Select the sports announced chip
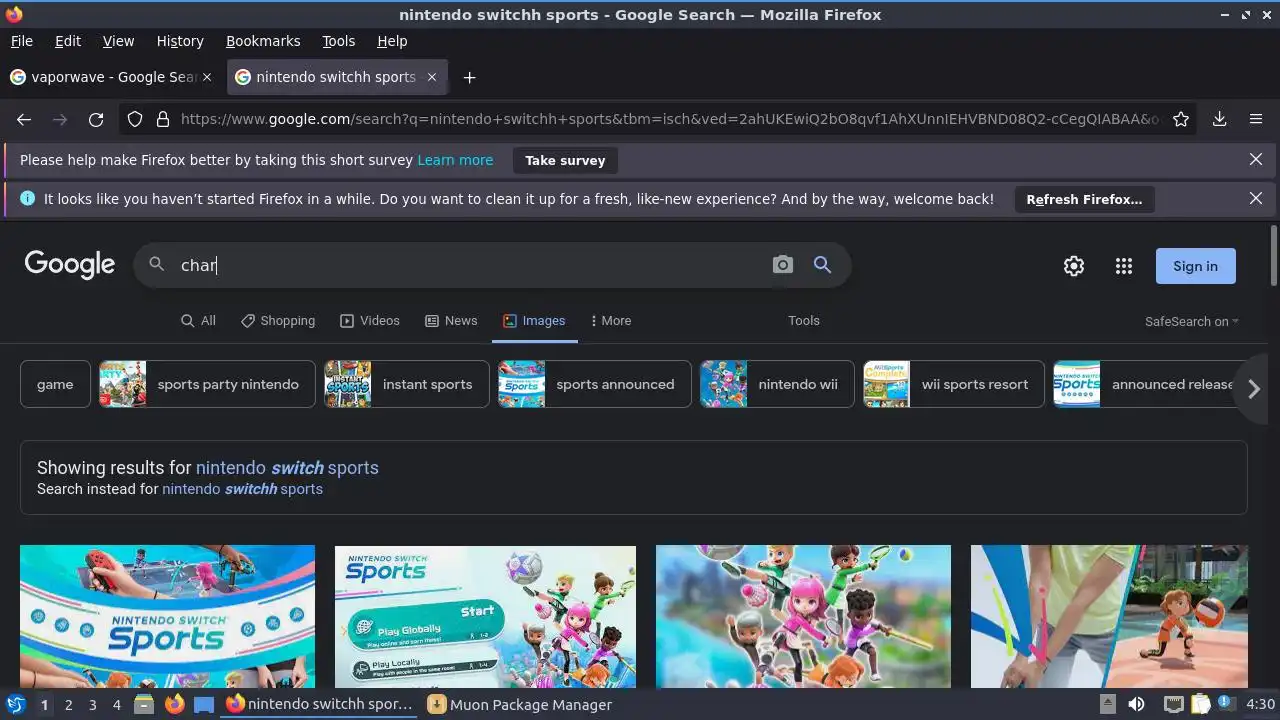 click(595, 384)
